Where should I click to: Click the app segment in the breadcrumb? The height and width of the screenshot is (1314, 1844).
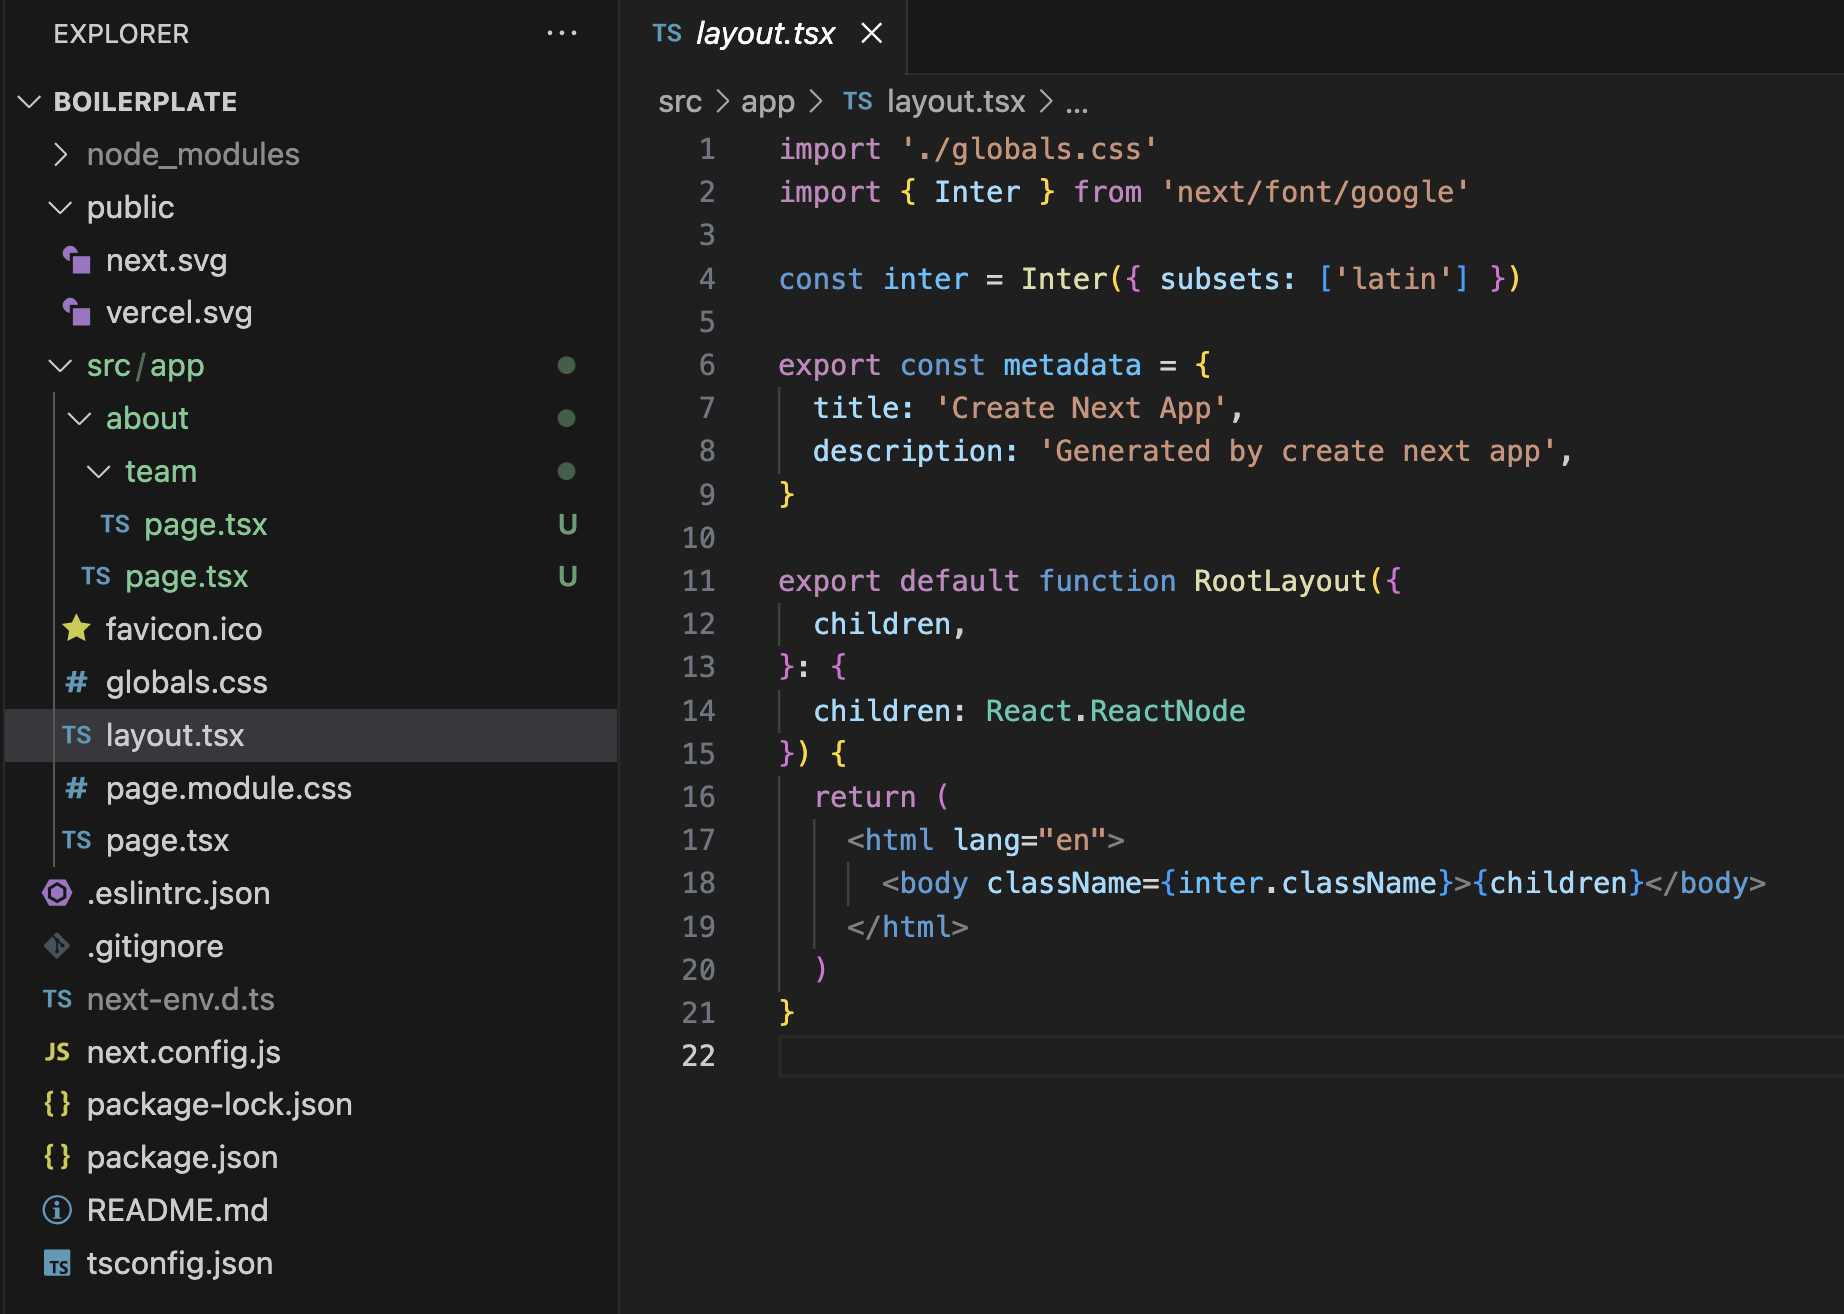point(767,102)
